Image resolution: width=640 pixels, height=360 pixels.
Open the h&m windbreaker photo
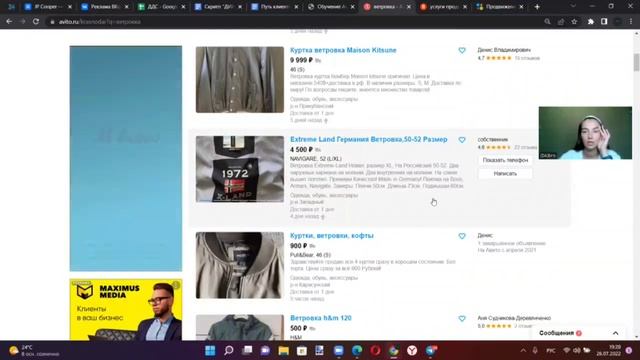(x=240, y=327)
